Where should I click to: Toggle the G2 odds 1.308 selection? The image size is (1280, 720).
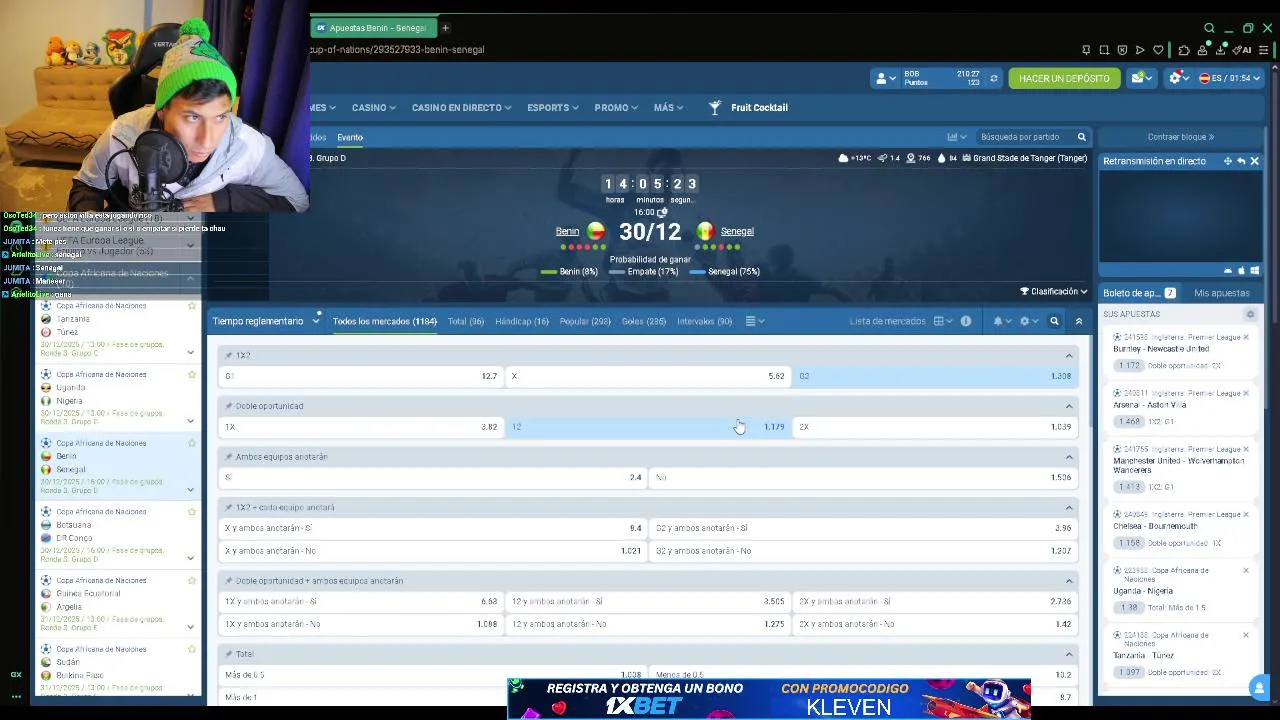click(x=935, y=376)
